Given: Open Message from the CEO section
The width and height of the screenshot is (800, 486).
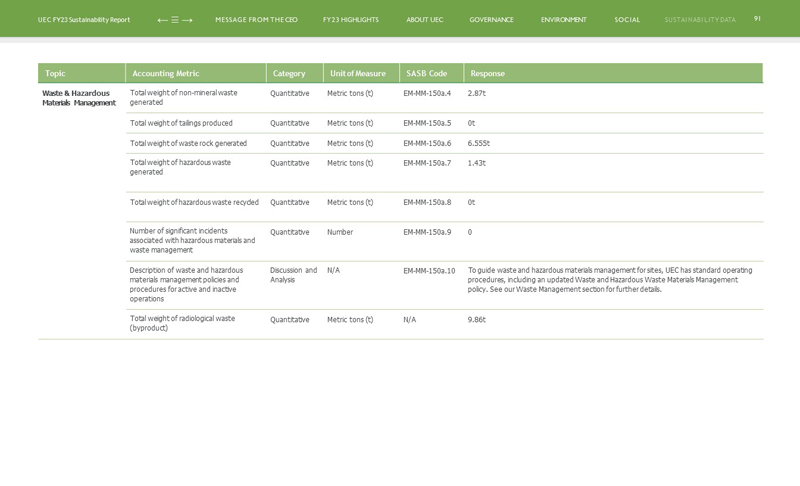Looking at the screenshot, I should [x=256, y=20].
